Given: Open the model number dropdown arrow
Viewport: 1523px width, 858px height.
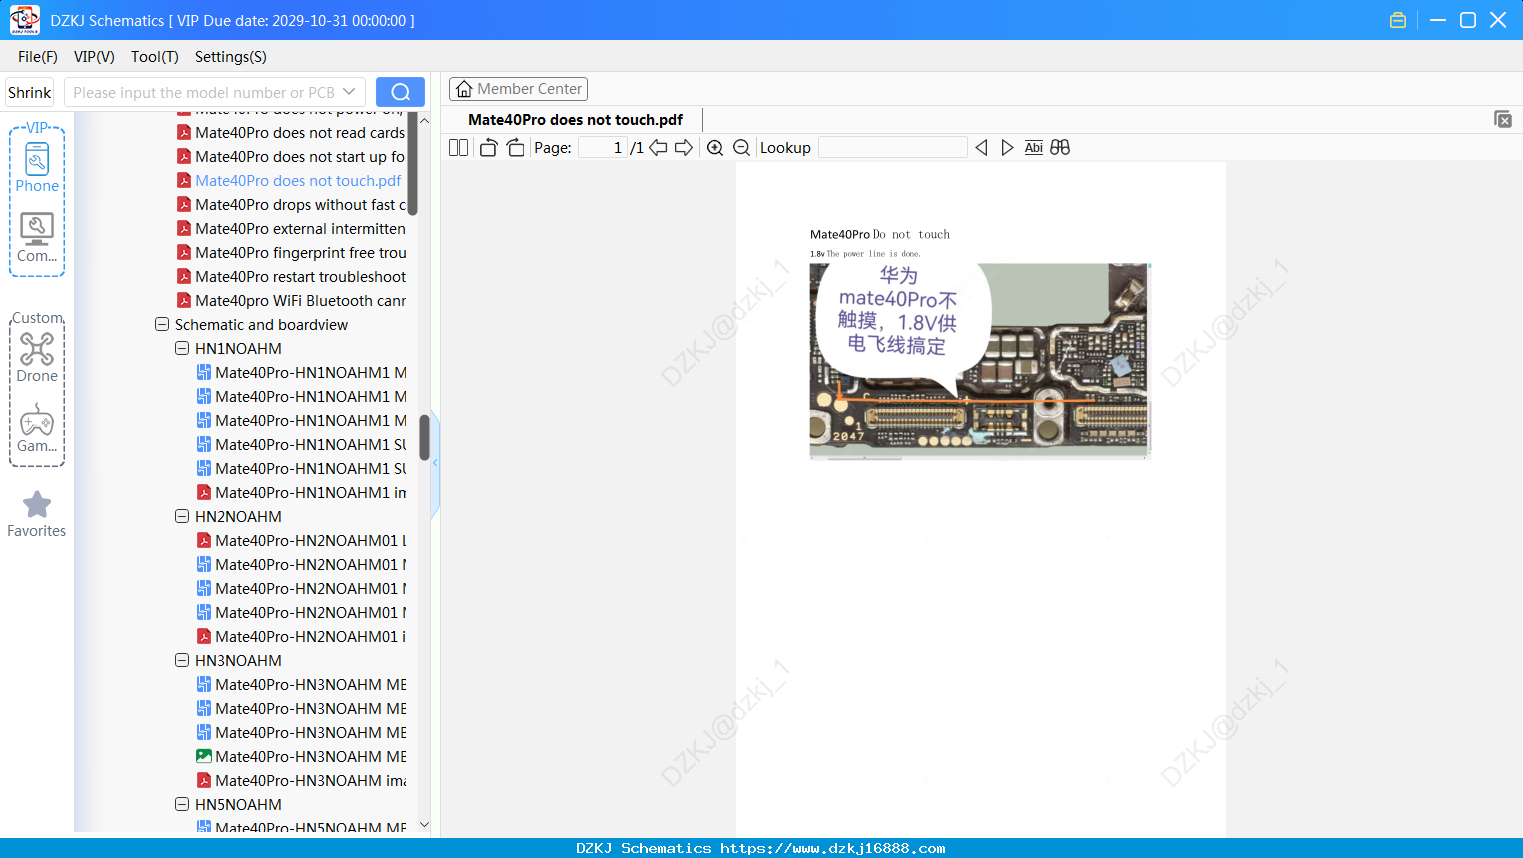Looking at the screenshot, I should point(349,92).
